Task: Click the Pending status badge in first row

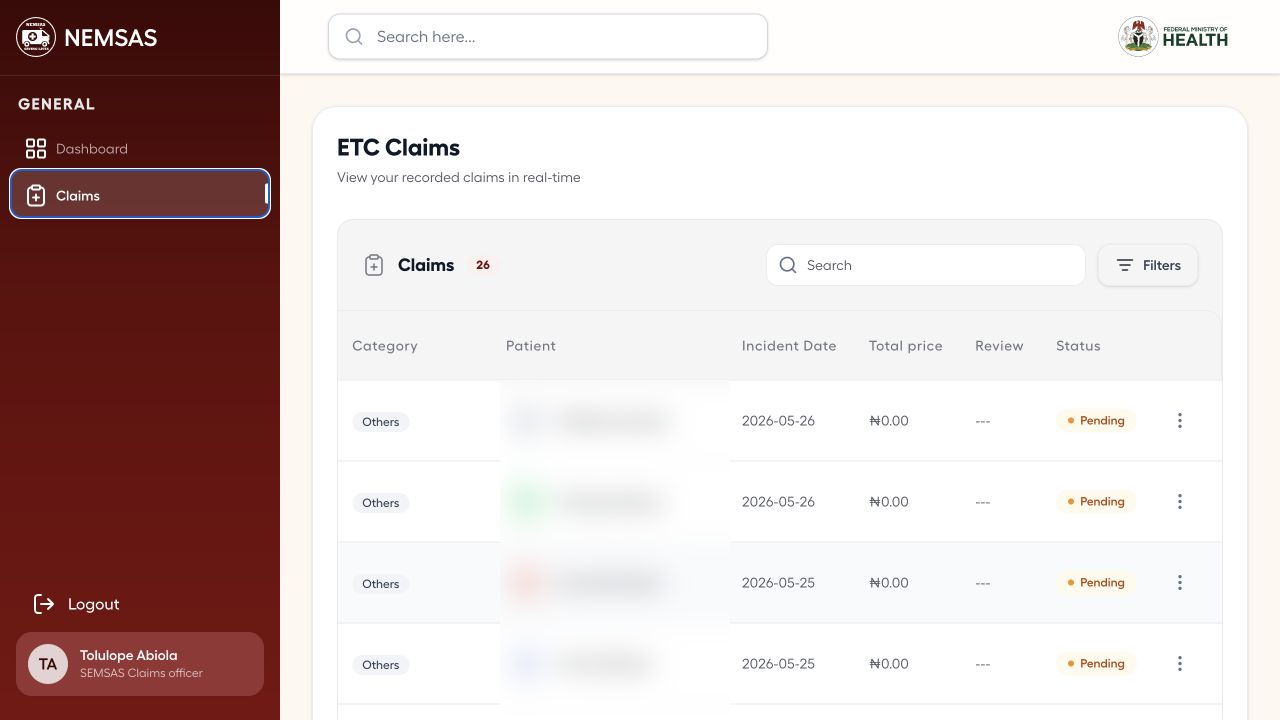Action: (1096, 421)
